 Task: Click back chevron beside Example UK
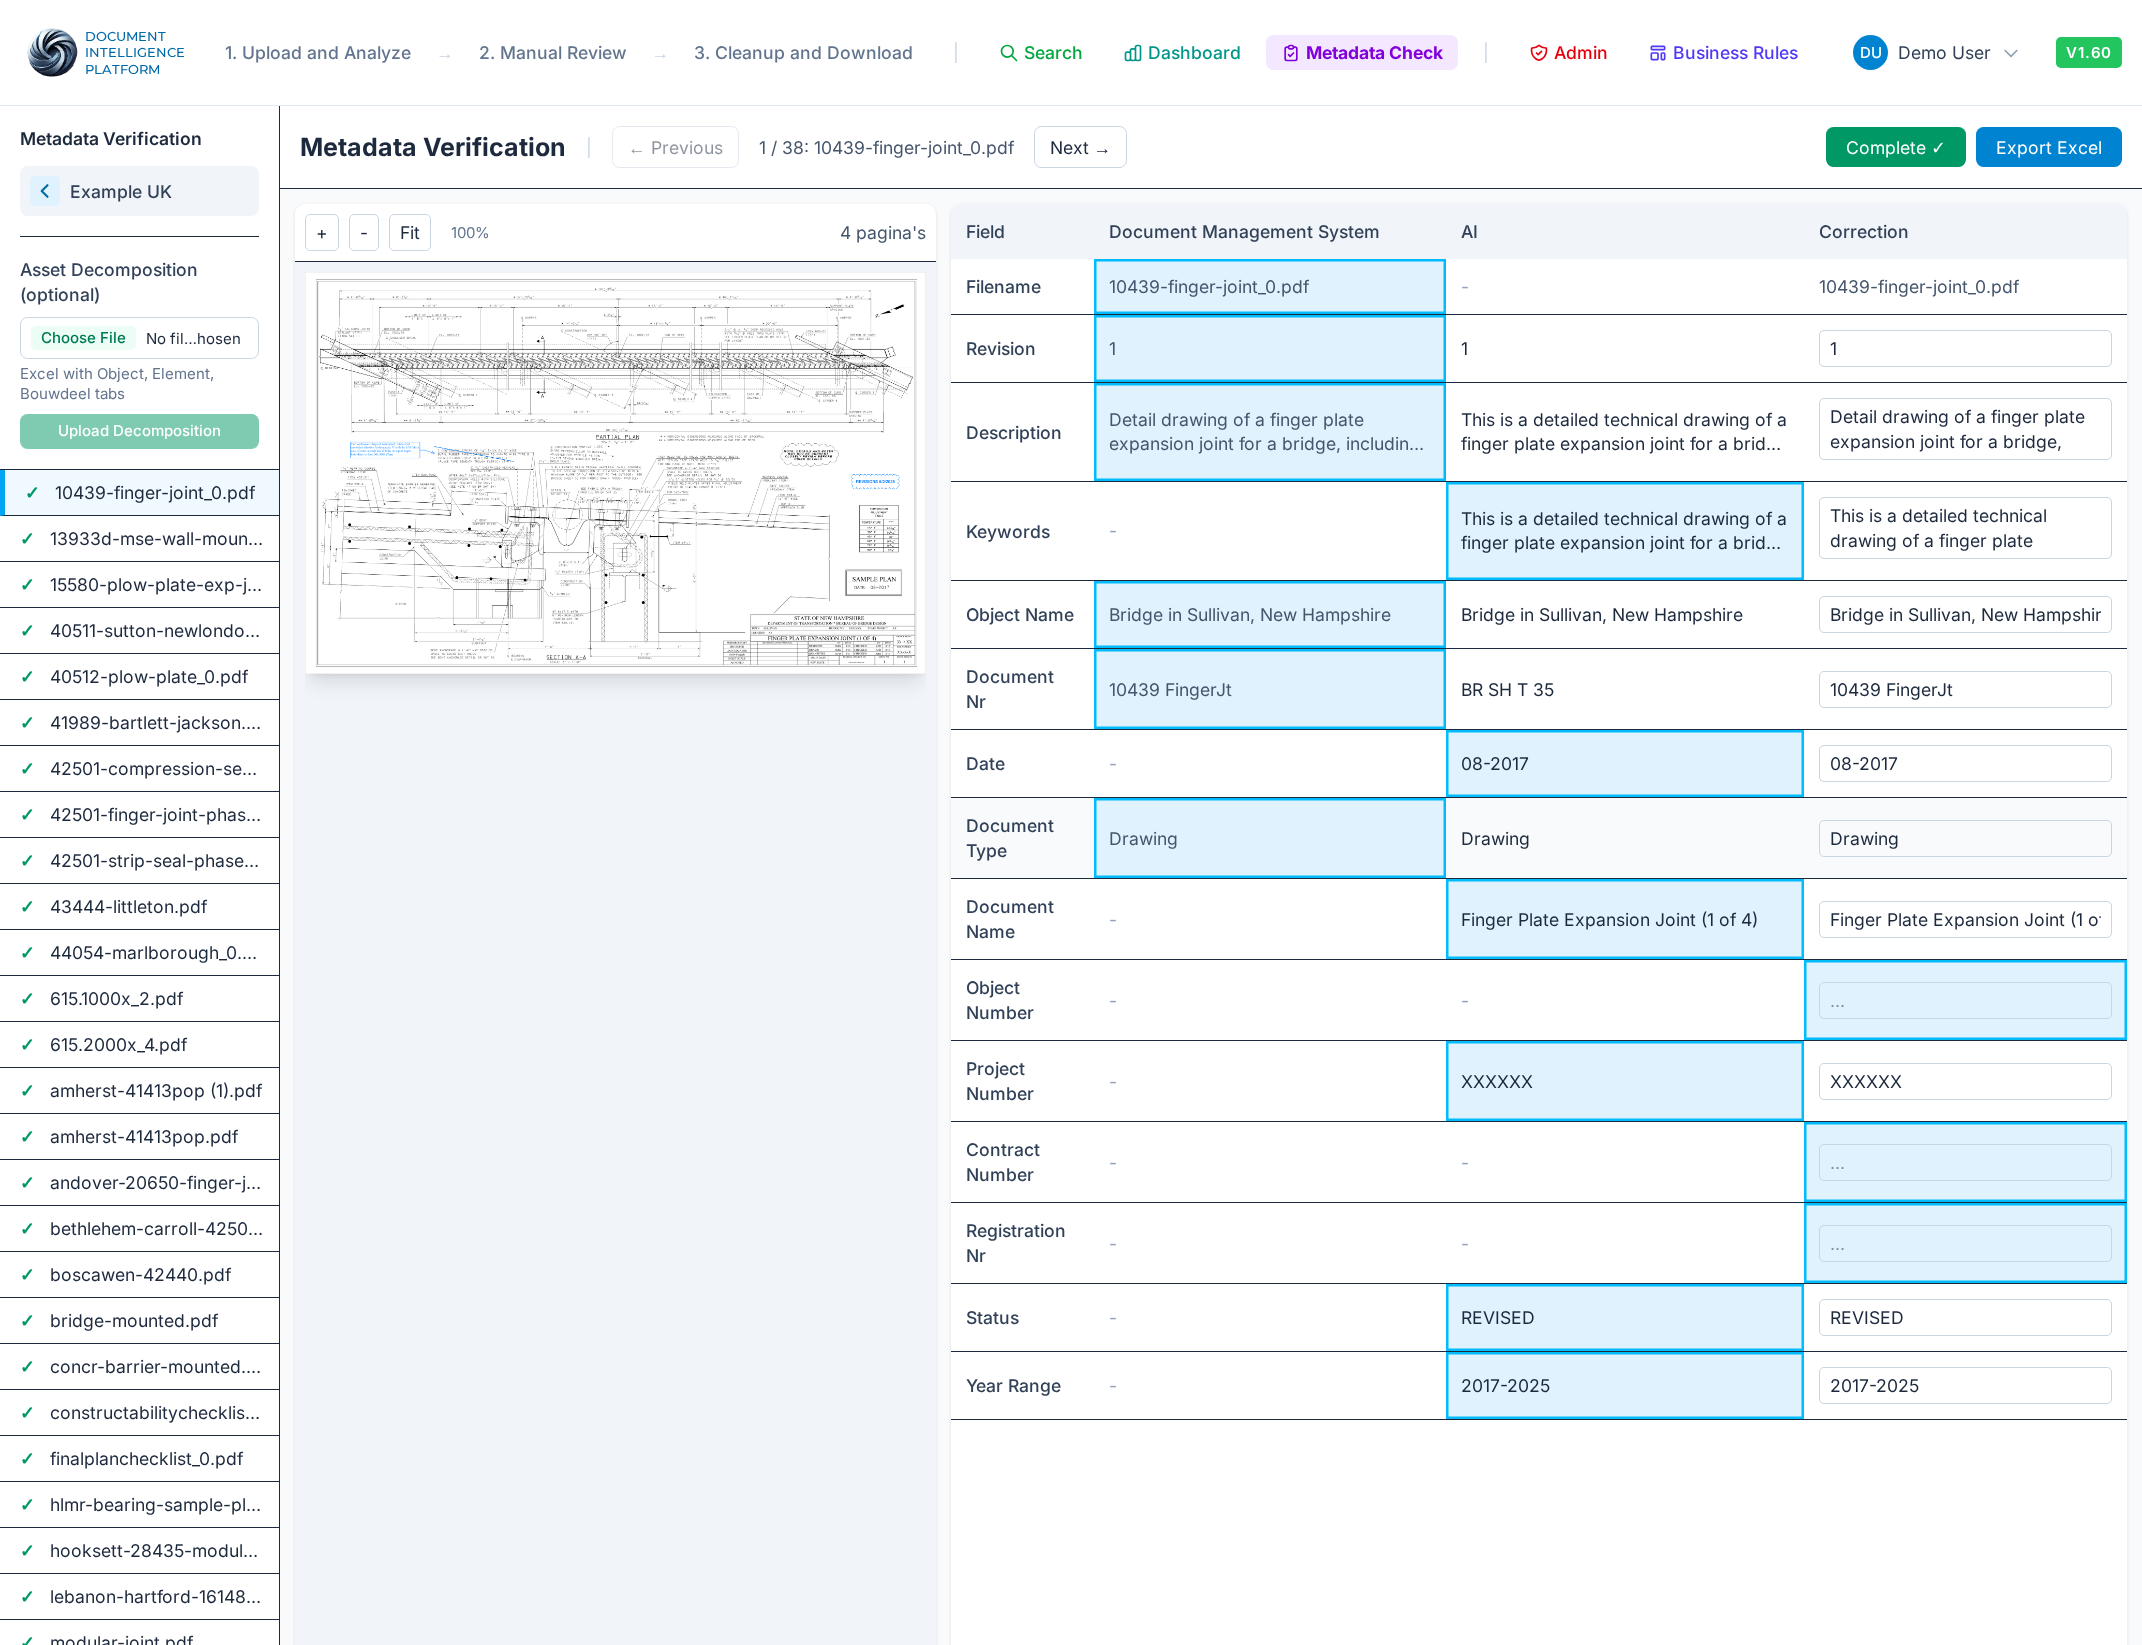click(45, 191)
